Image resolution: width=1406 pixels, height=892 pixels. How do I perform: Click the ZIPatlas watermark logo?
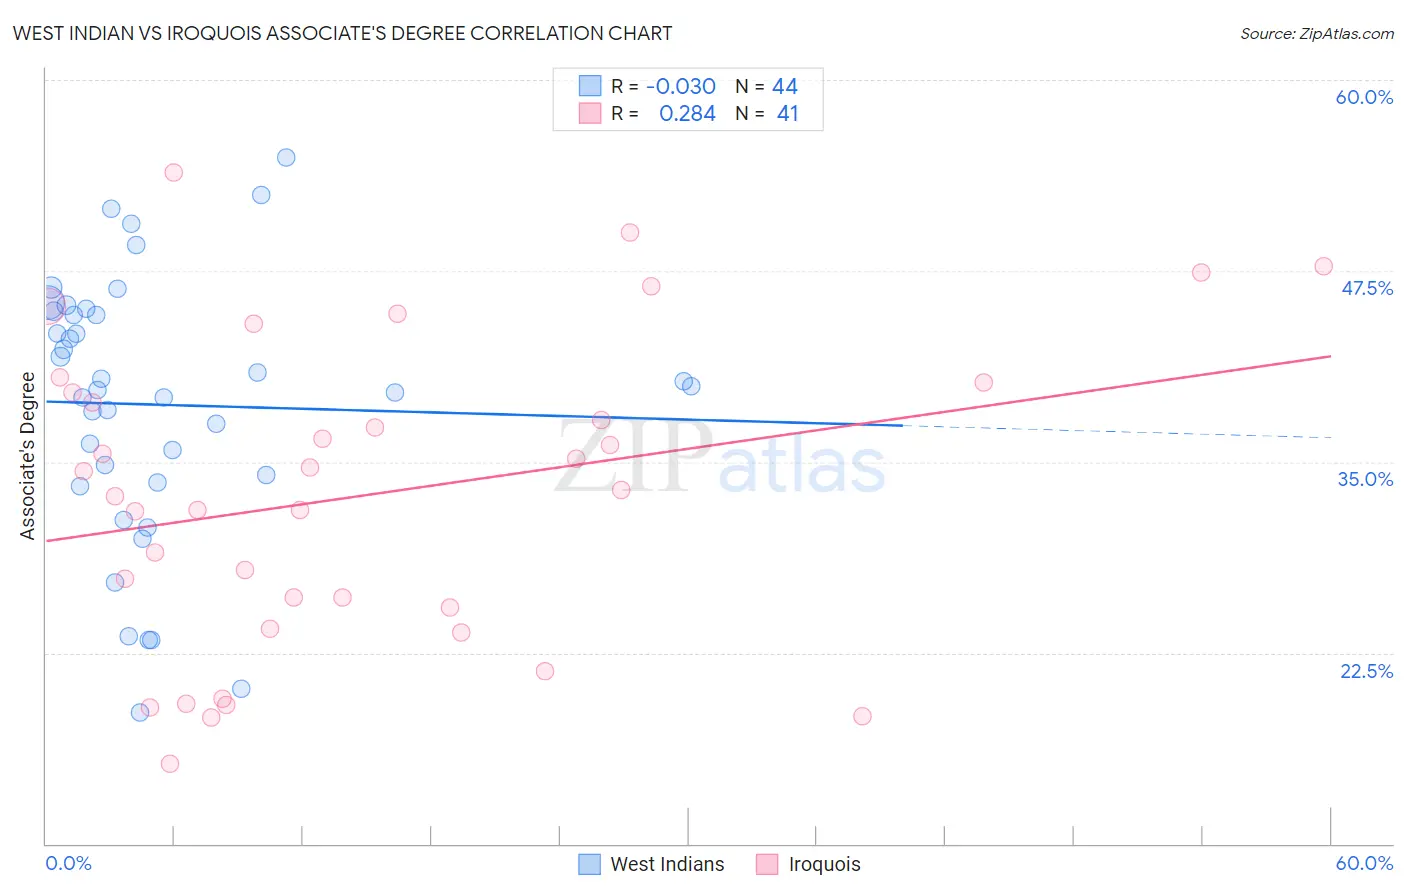point(720,457)
